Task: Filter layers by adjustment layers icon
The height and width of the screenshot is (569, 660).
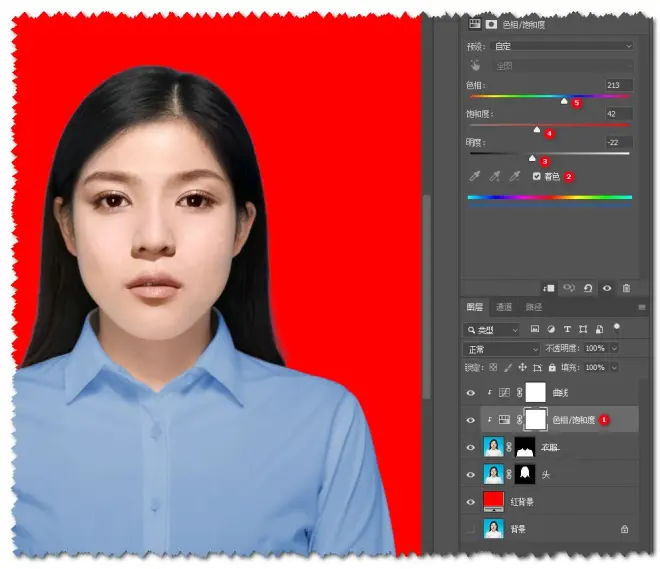Action: pos(551,329)
